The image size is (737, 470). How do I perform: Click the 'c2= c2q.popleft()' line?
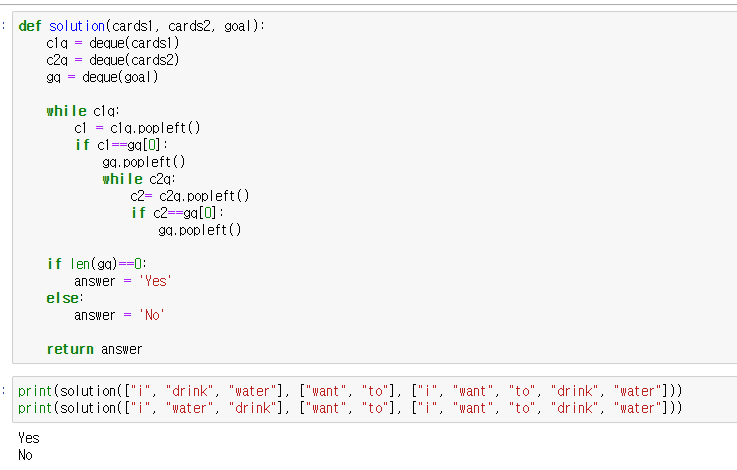[190, 196]
